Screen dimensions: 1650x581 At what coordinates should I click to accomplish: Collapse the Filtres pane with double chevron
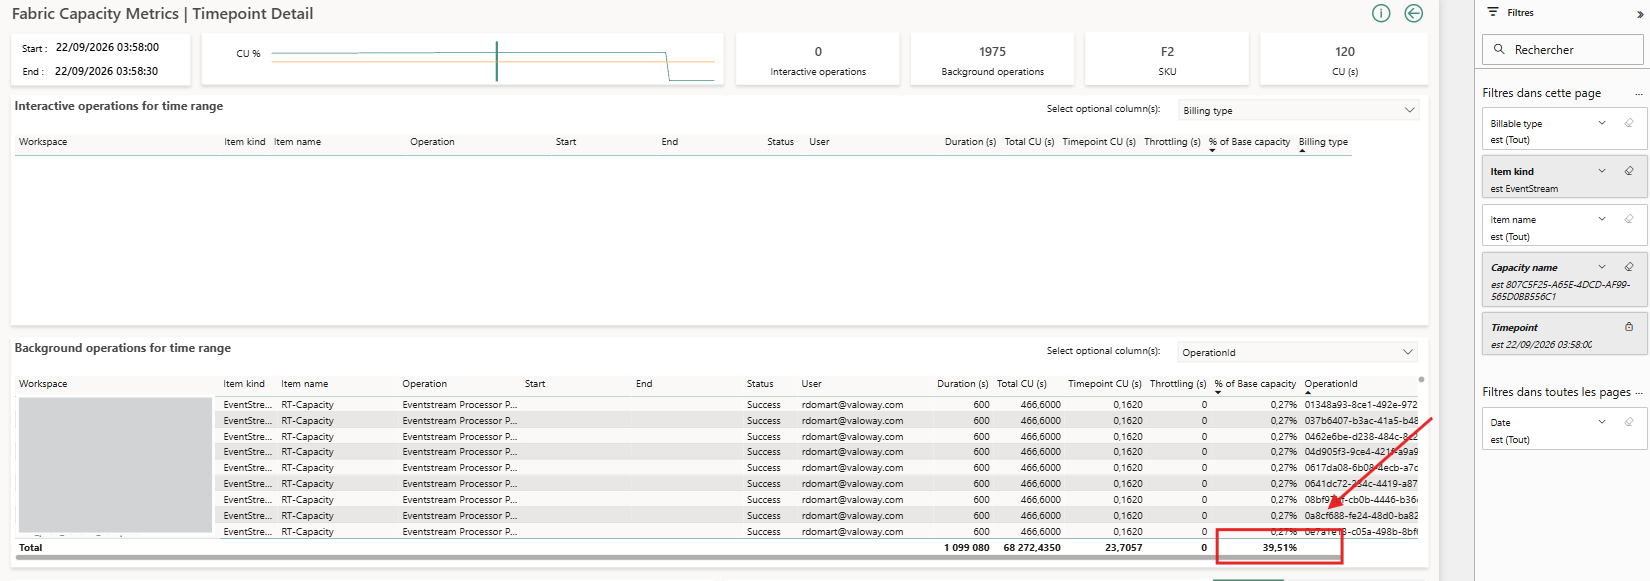point(1640,14)
